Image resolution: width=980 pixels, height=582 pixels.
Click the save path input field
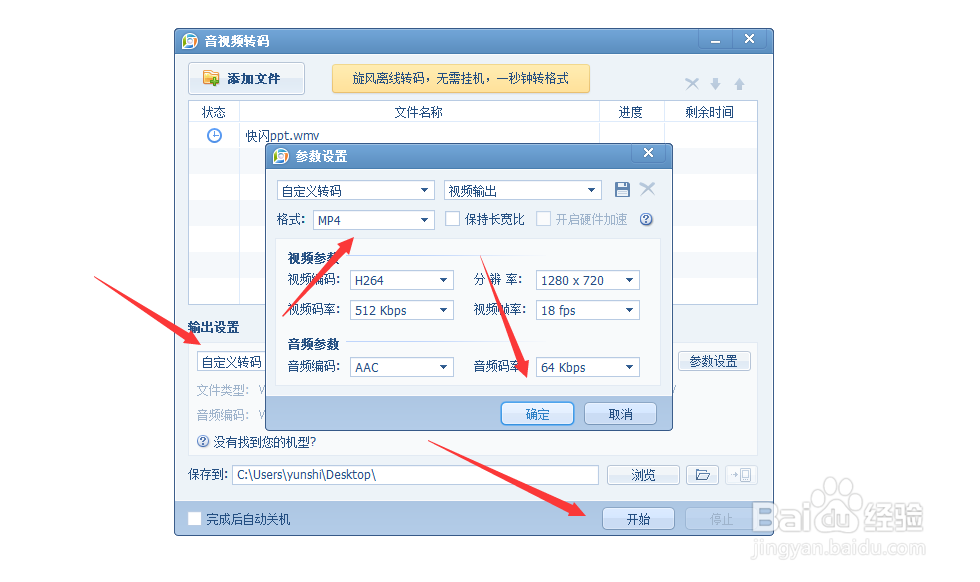pyautogui.click(x=415, y=474)
